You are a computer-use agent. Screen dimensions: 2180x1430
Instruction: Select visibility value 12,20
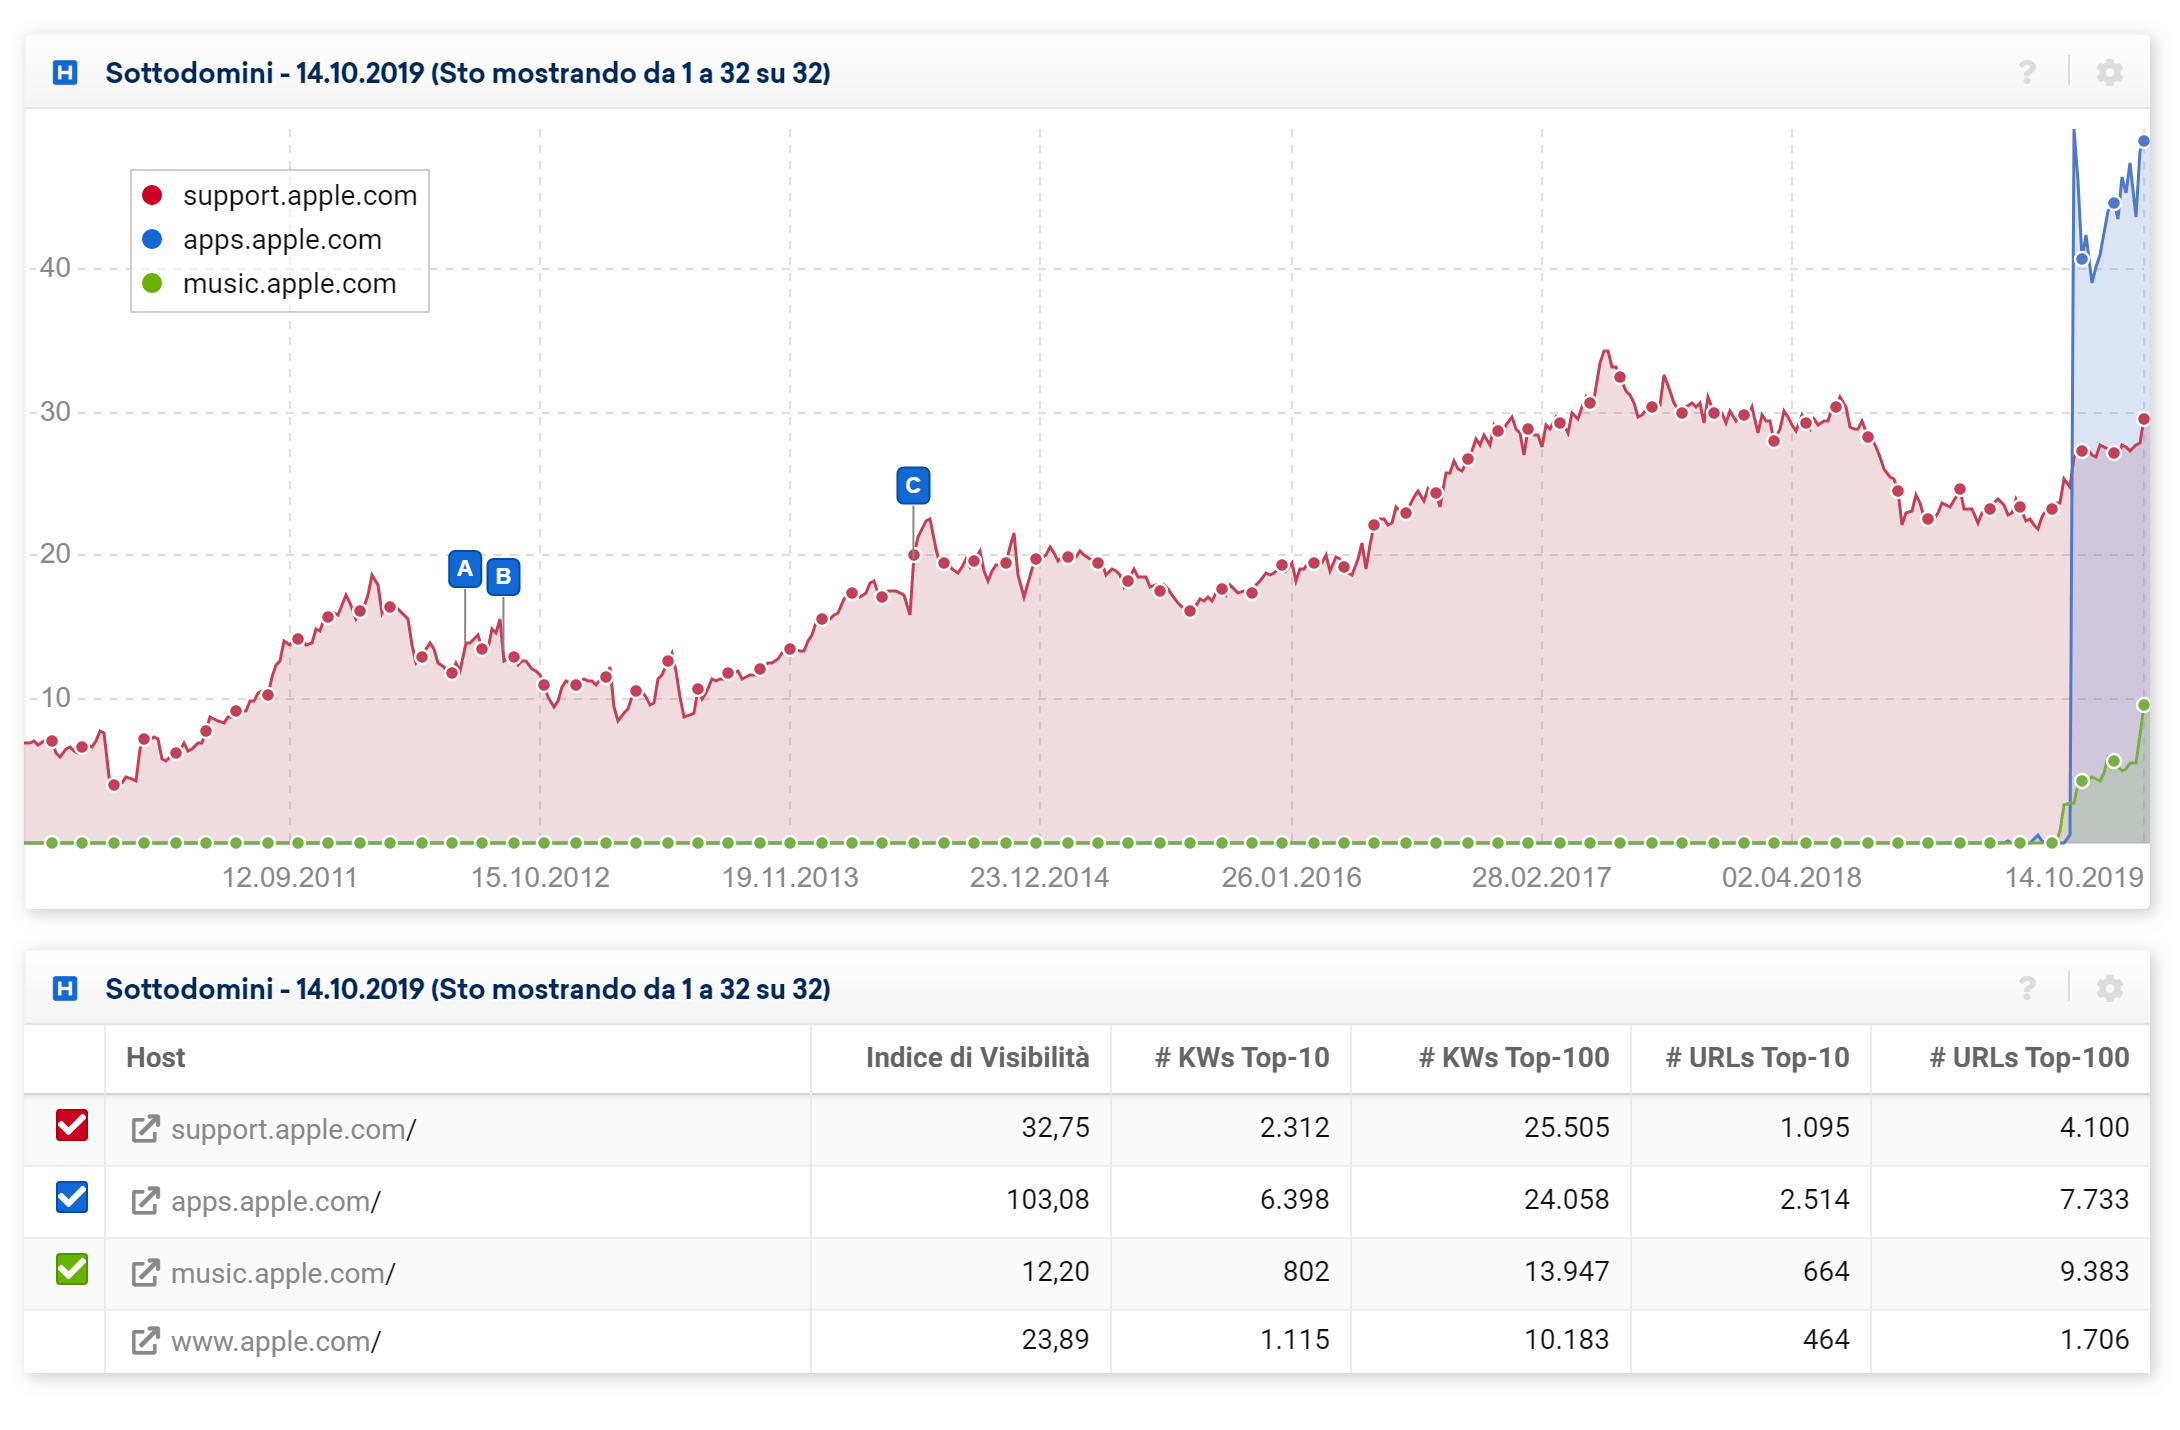click(1055, 1272)
